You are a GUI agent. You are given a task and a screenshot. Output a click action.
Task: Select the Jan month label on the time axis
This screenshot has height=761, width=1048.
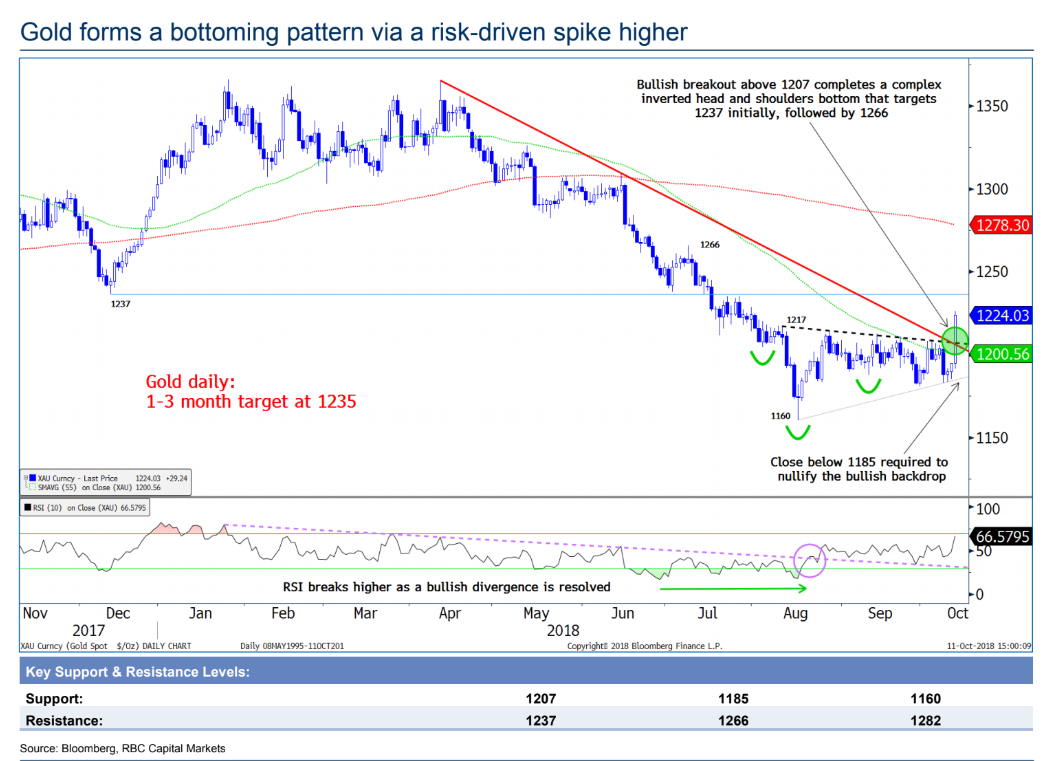click(201, 613)
